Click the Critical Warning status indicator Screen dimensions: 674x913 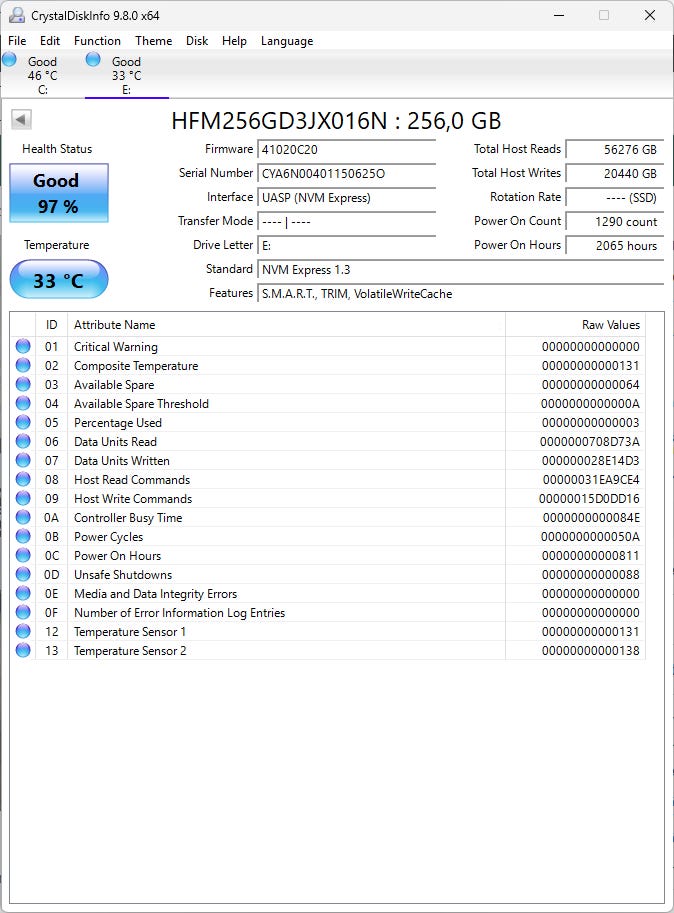coord(23,347)
